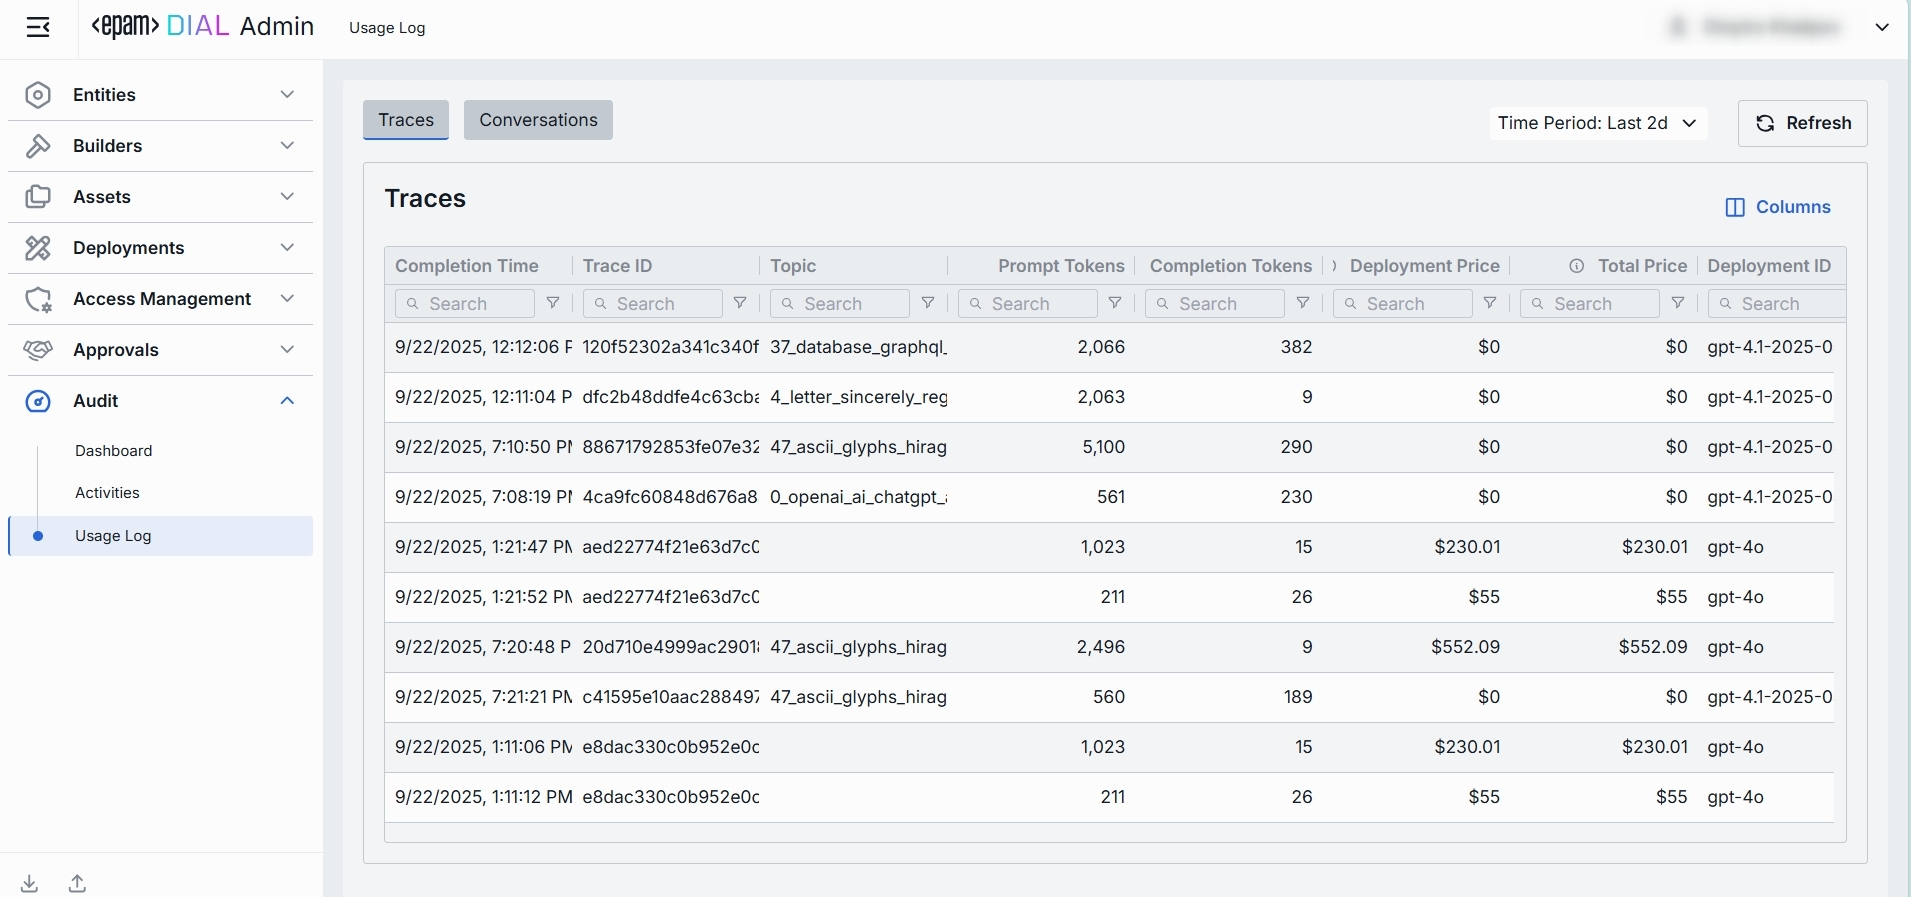Select trace ID 4ca9fc60848d676a8 cell
This screenshot has height=897, width=1911.
[x=671, y=497]
